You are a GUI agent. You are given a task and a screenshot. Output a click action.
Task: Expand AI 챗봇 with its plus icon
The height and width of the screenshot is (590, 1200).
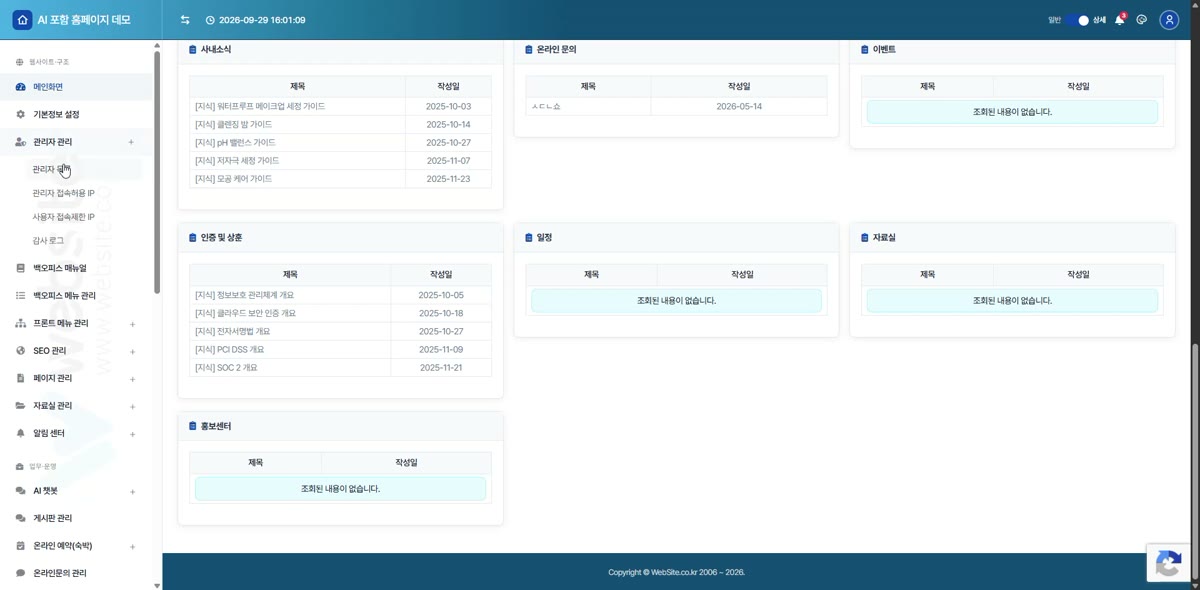(x=132, y=492)
